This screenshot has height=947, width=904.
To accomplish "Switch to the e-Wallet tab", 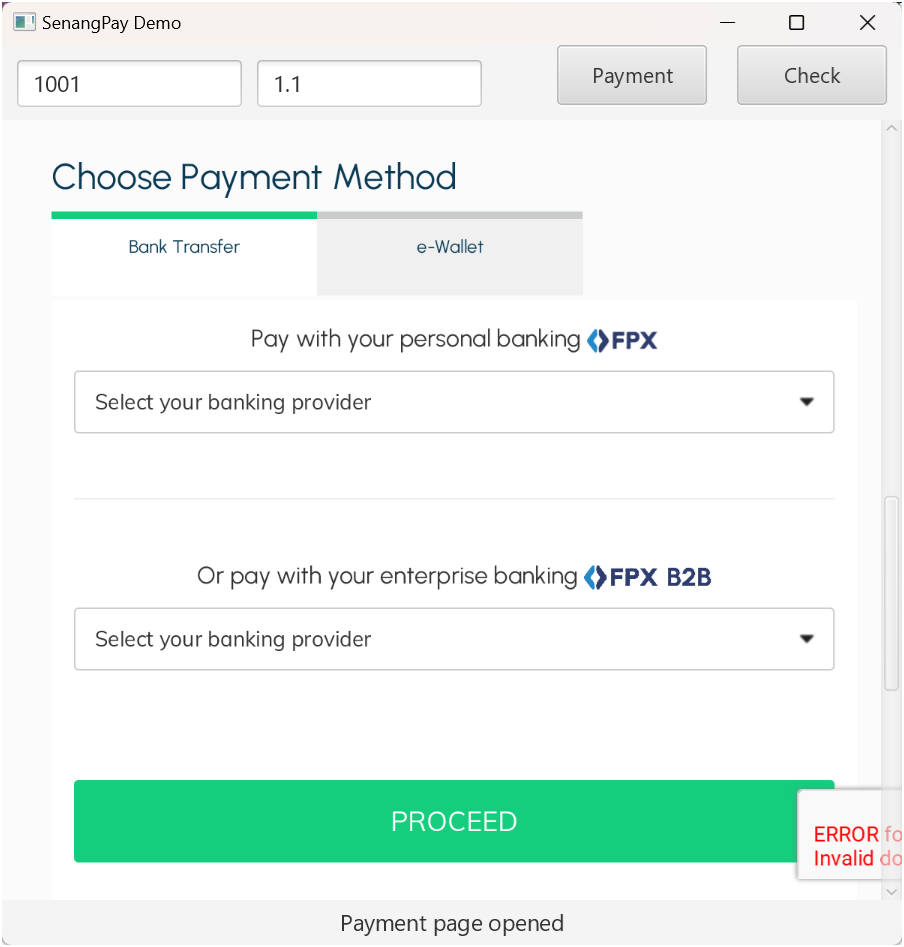I will 450,247.
